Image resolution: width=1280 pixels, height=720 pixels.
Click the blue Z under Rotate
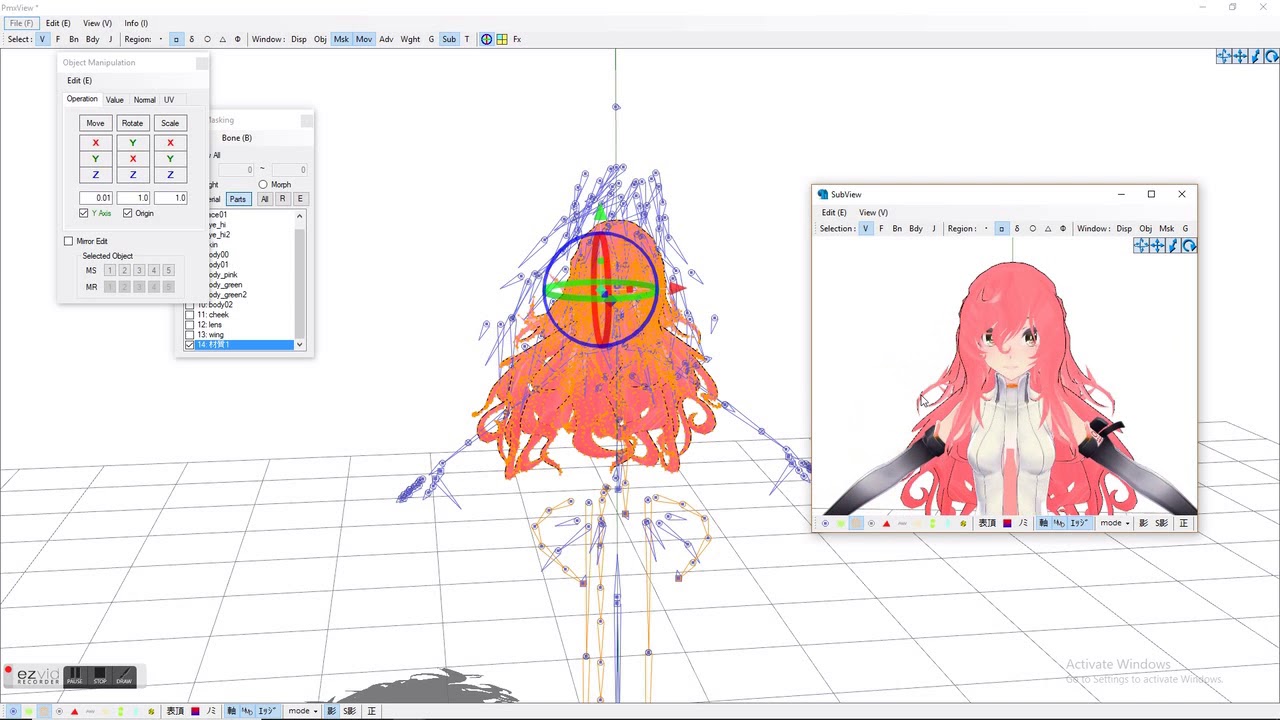pos(132,175)
